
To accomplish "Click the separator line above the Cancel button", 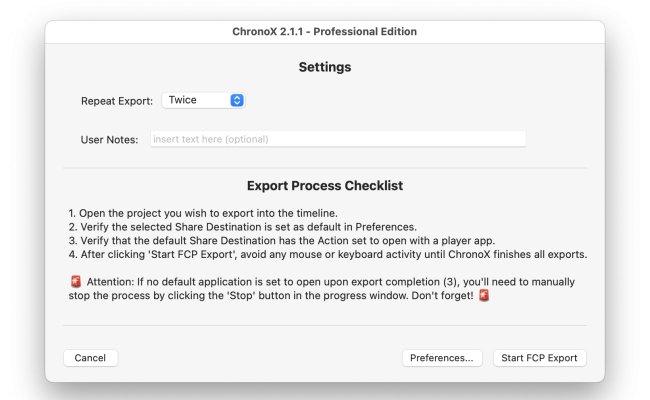I will pyautogui.click(x=325, y=325).
